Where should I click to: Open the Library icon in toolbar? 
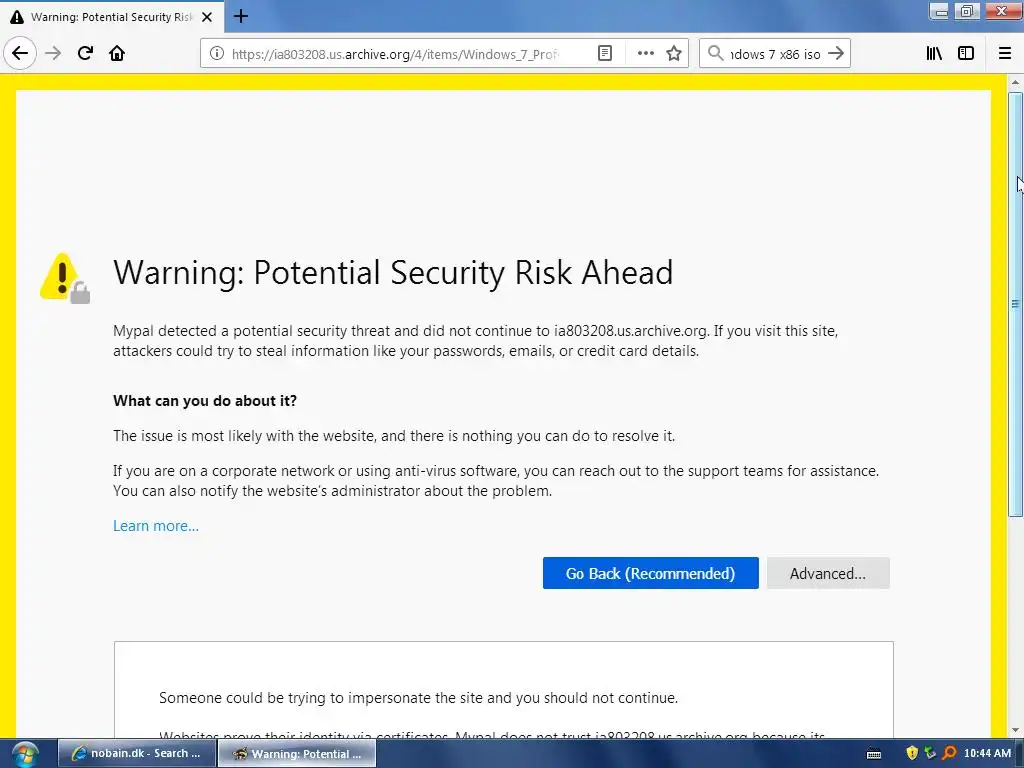(x=934, y=54)
